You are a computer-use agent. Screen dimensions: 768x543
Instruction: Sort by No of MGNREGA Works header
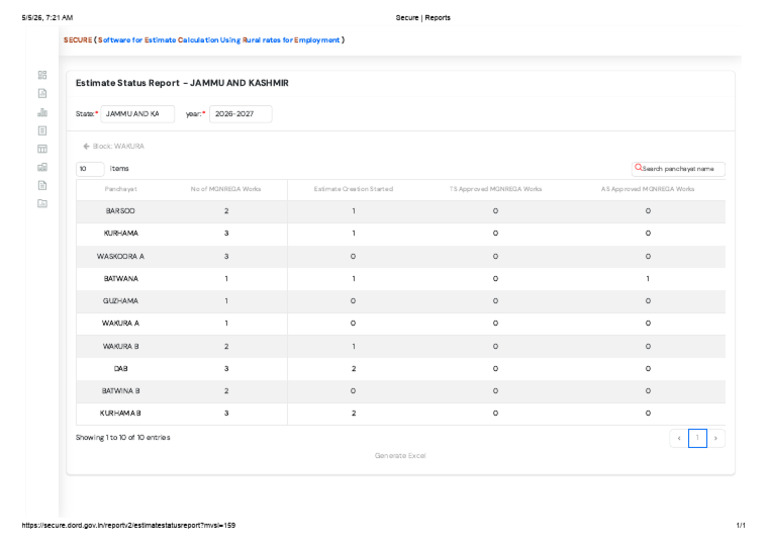[226, 189]
